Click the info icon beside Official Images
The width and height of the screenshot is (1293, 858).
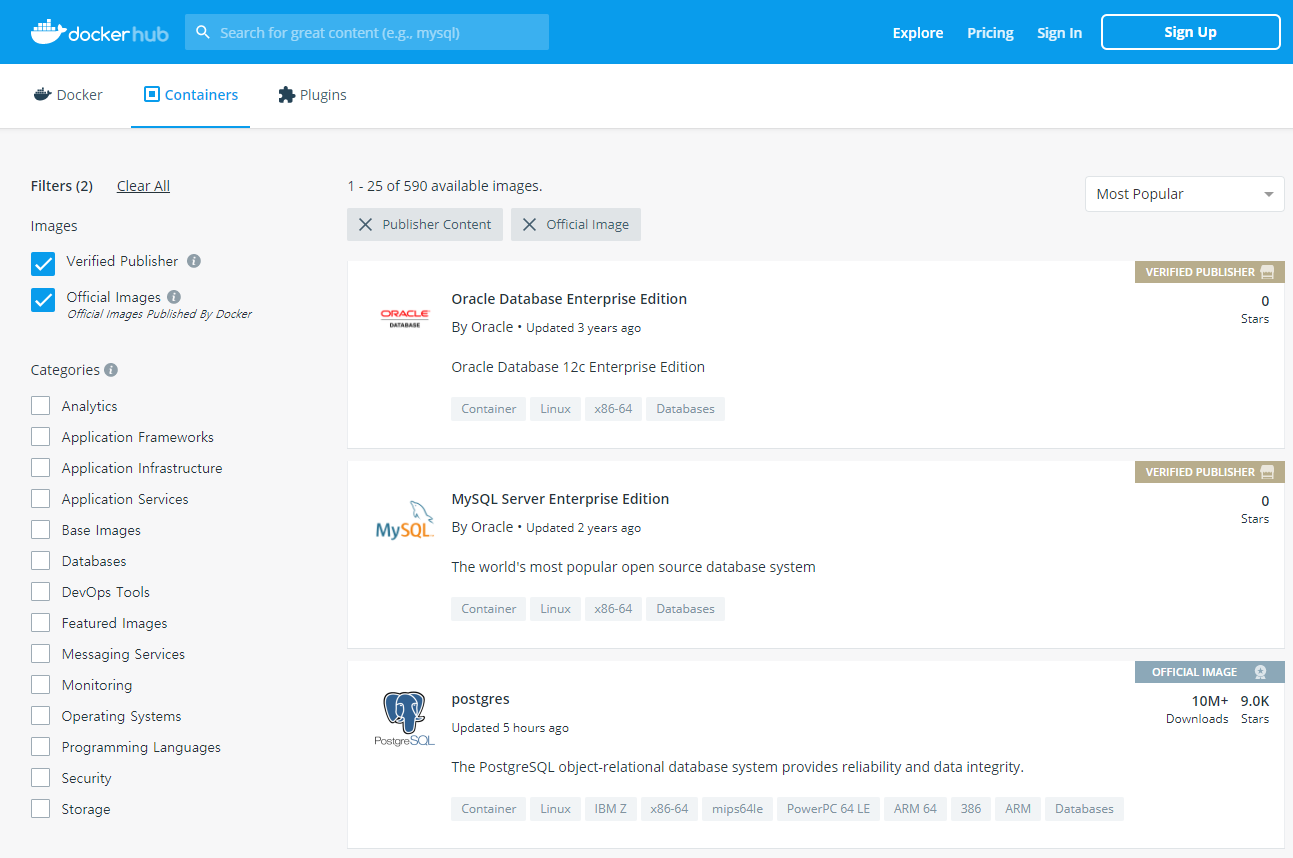[174, 297]
